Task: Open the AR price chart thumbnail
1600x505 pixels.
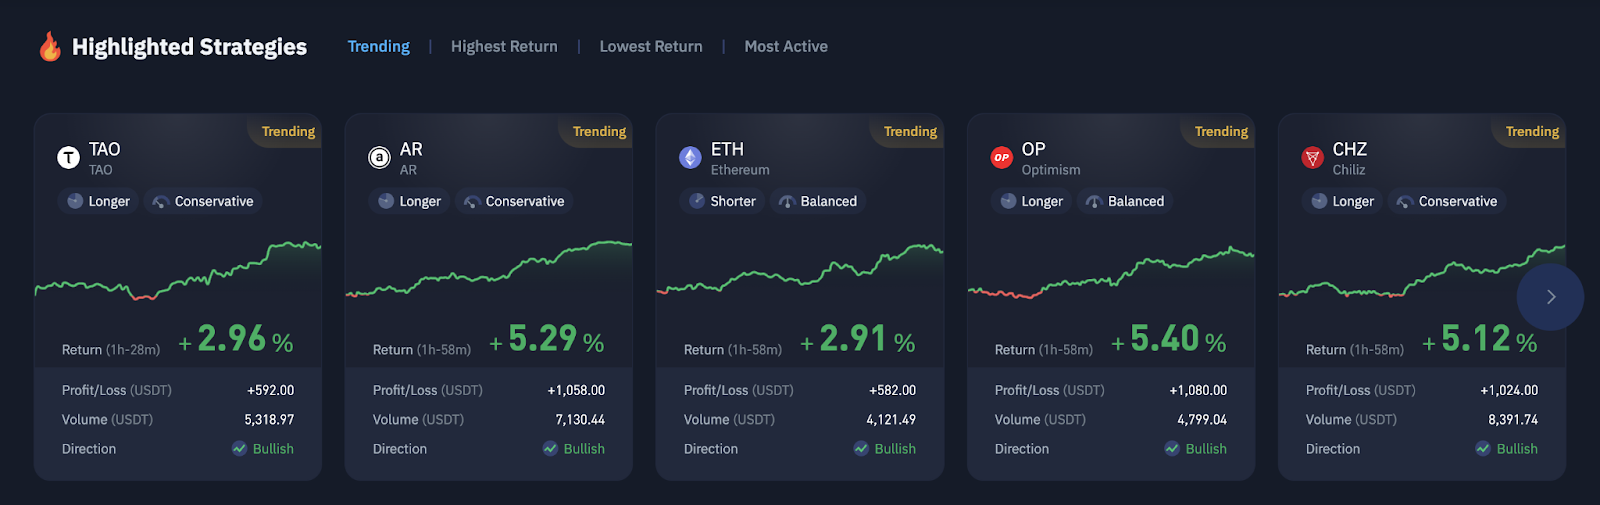Action: [x=488, y=270]
